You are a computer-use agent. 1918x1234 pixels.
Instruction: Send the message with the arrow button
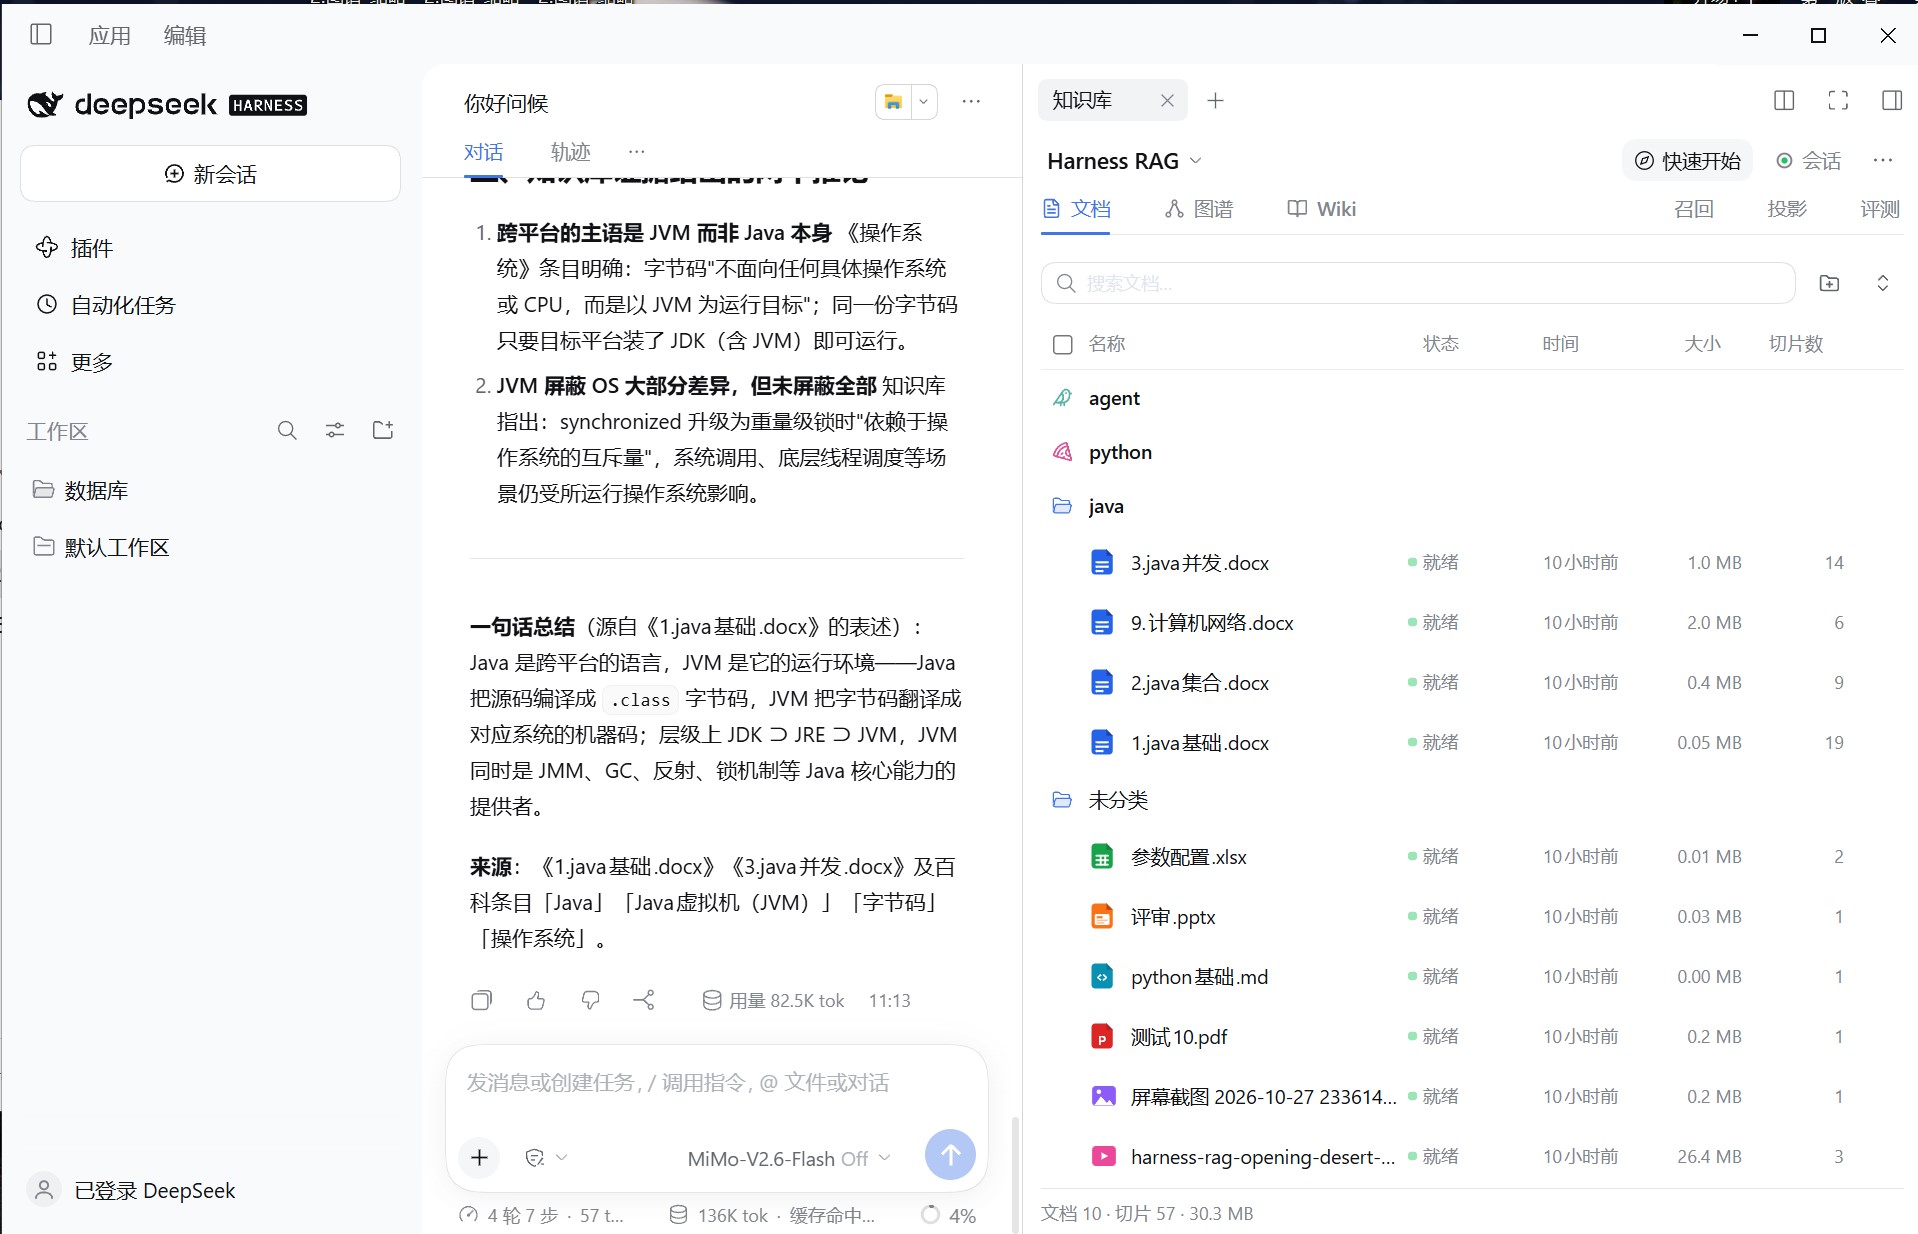coord(950,1155)
